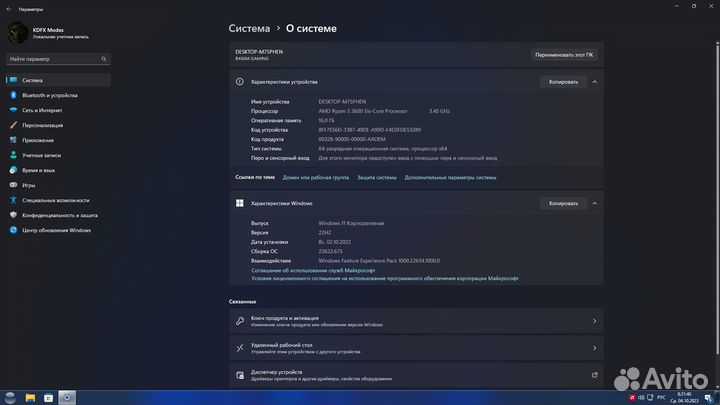720x405 pixels.
Task: Open Соглашение об использовании служб Майкрософт link
Action: coord(313,270)
